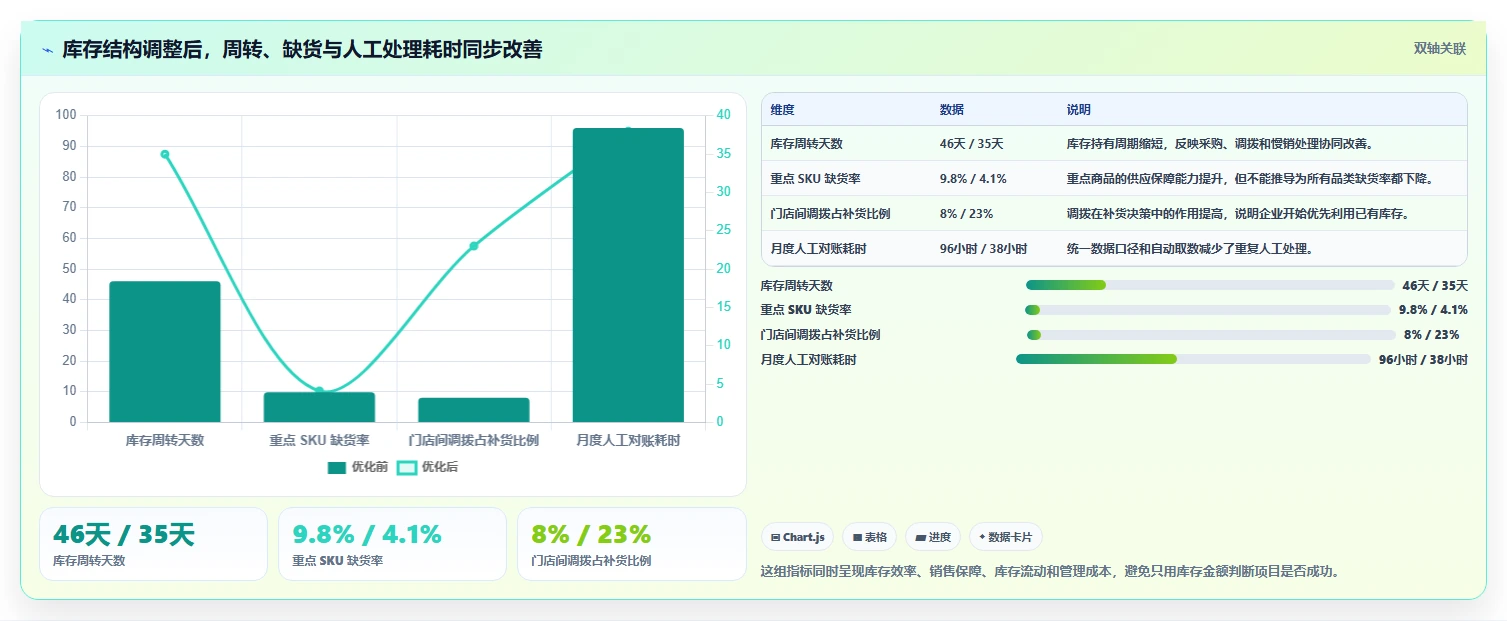Click the line point above 库存周转天数 bar
This screenshot has width=1507, height=621.
(165, 154)
